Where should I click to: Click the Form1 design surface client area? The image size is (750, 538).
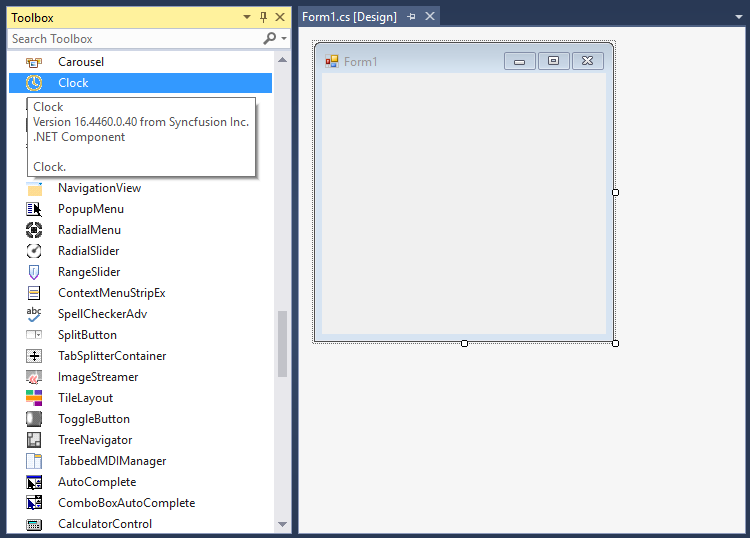tap(464, 204)
